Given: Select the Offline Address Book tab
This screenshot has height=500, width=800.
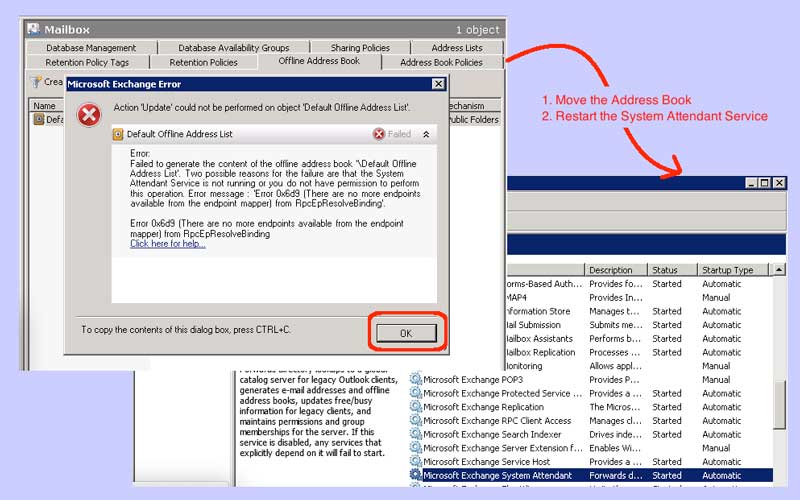Looking at the screenshot, I should (x=319, y=61).
